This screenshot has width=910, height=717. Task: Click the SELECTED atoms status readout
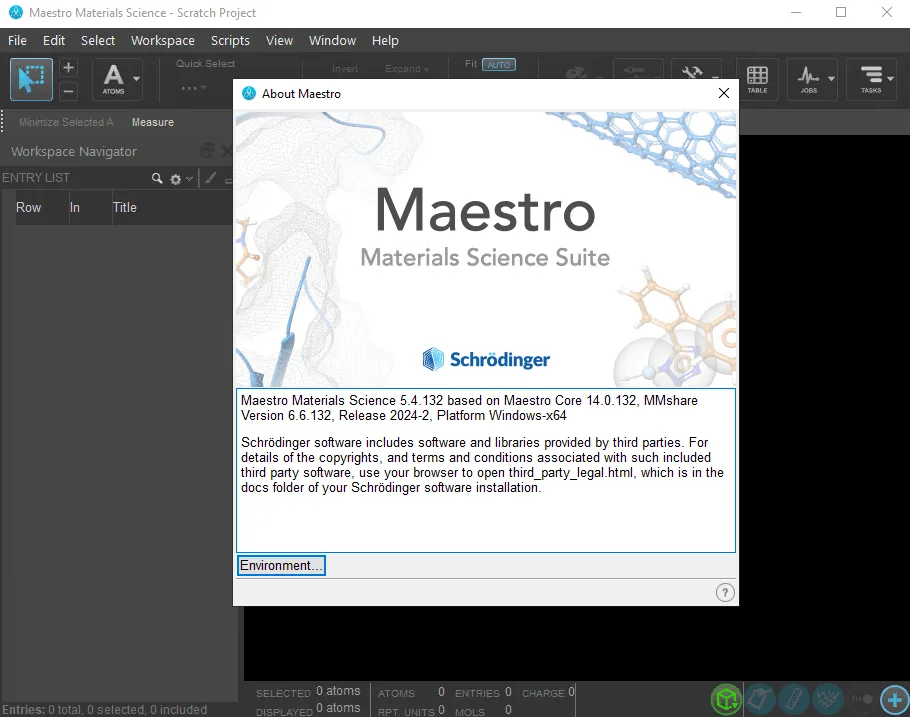click(x=308, y=691)
